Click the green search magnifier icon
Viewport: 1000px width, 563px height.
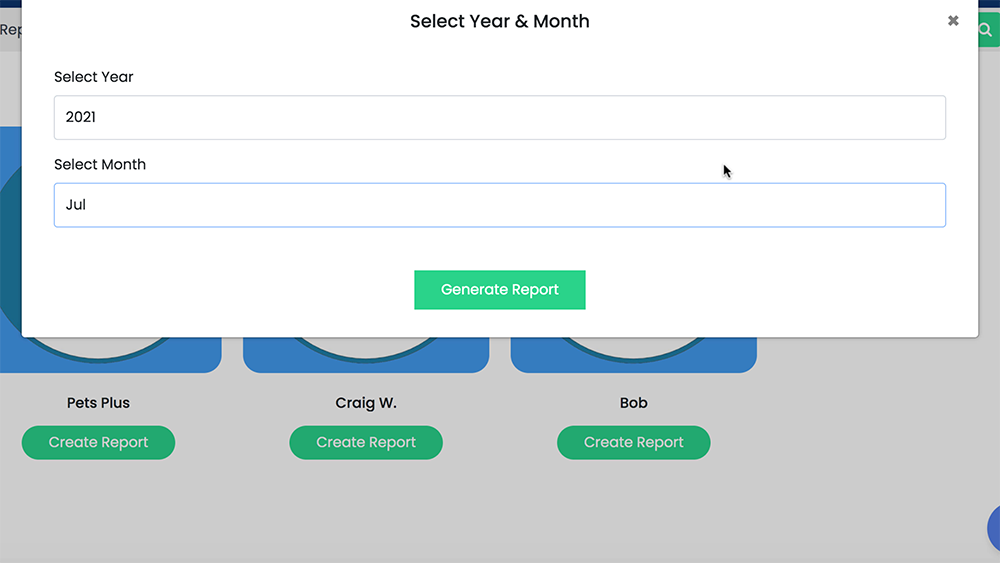pos(988,29)
